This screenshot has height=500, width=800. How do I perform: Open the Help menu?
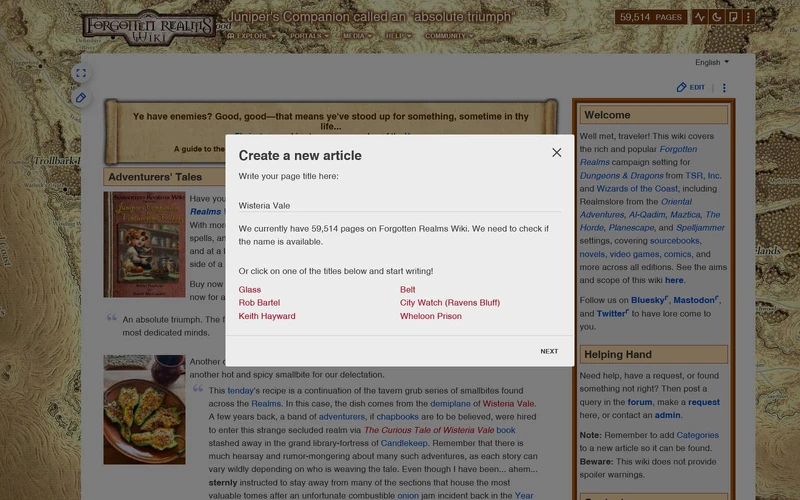click(398, 36)
